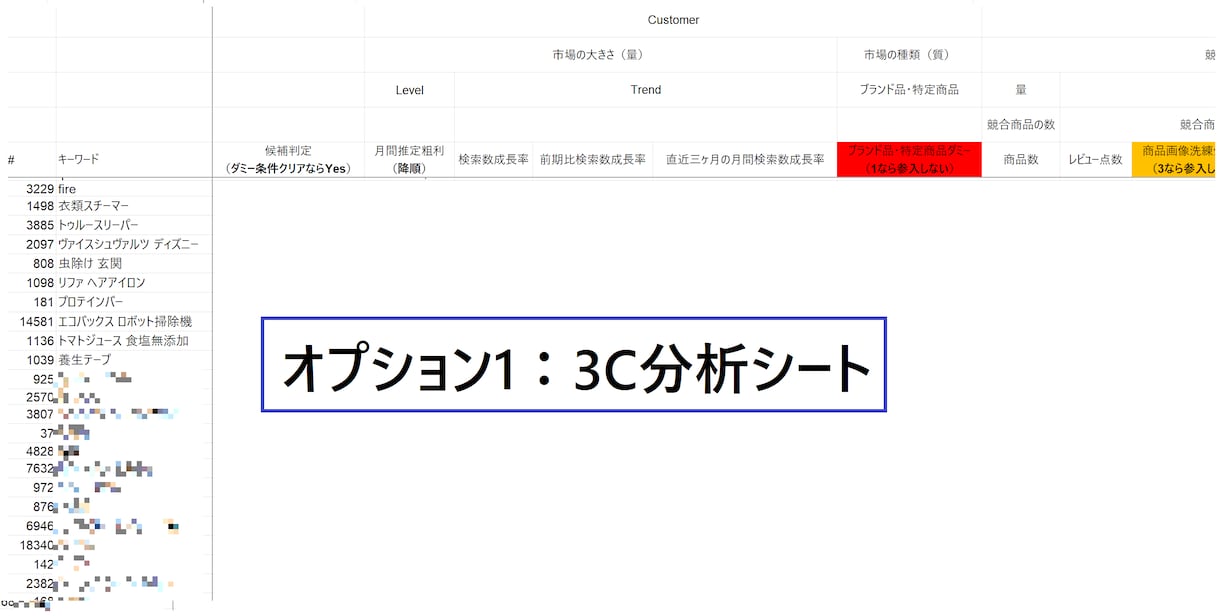Click the 競合商品の数 header cell
Image resolution: width=1220 pixels, height=616 pixels.
(1021, 125)
